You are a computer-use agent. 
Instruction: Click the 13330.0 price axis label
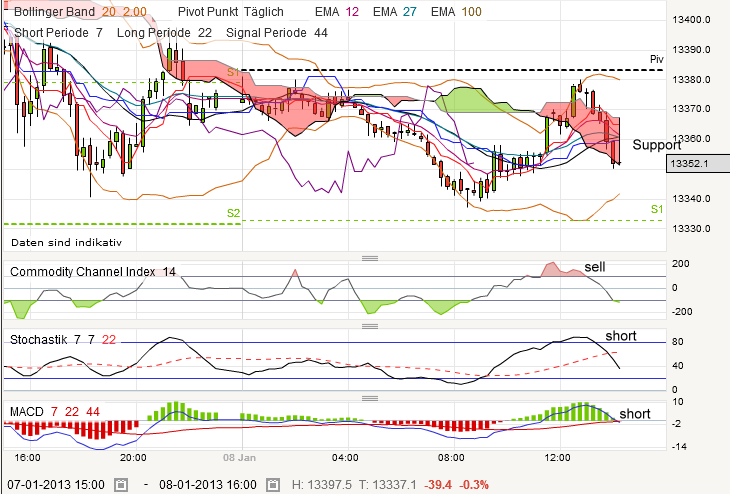pos(691,229)
